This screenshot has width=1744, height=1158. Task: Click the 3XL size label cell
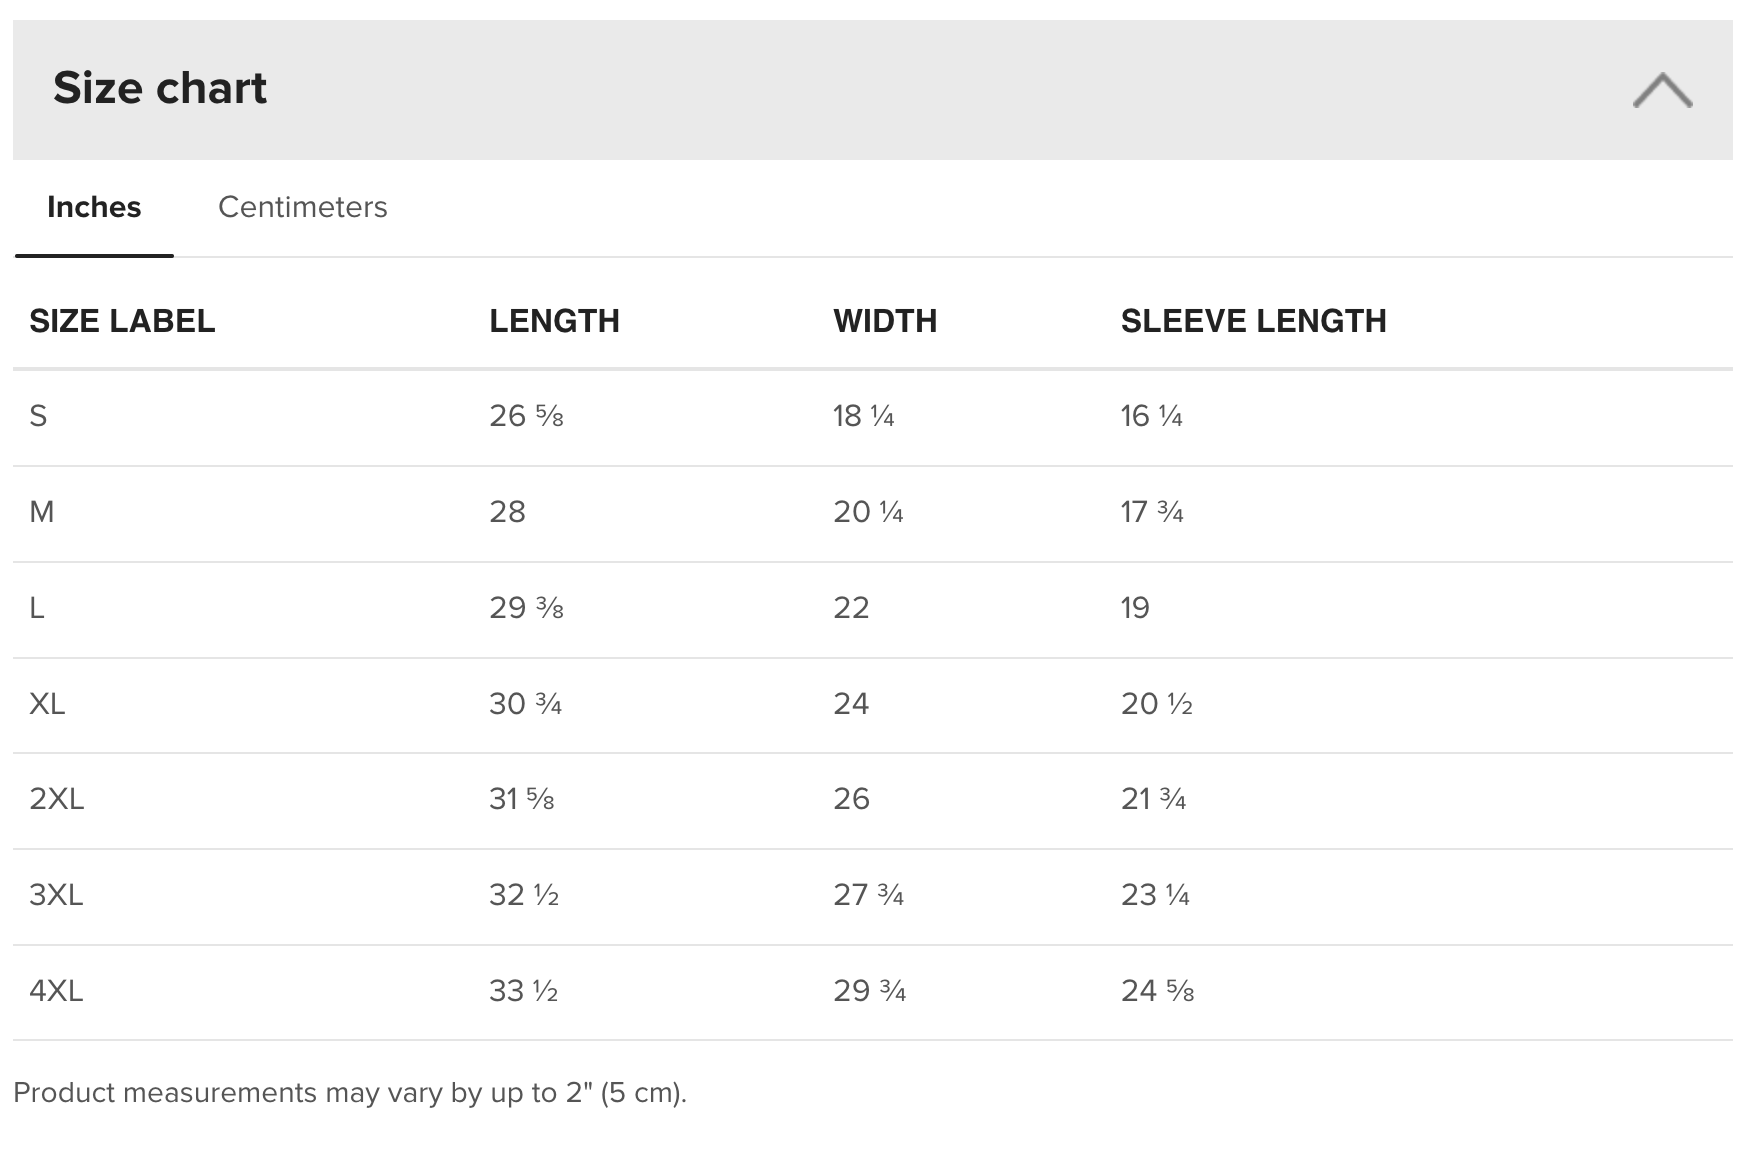pyautogui.click(x=56, y=895)
